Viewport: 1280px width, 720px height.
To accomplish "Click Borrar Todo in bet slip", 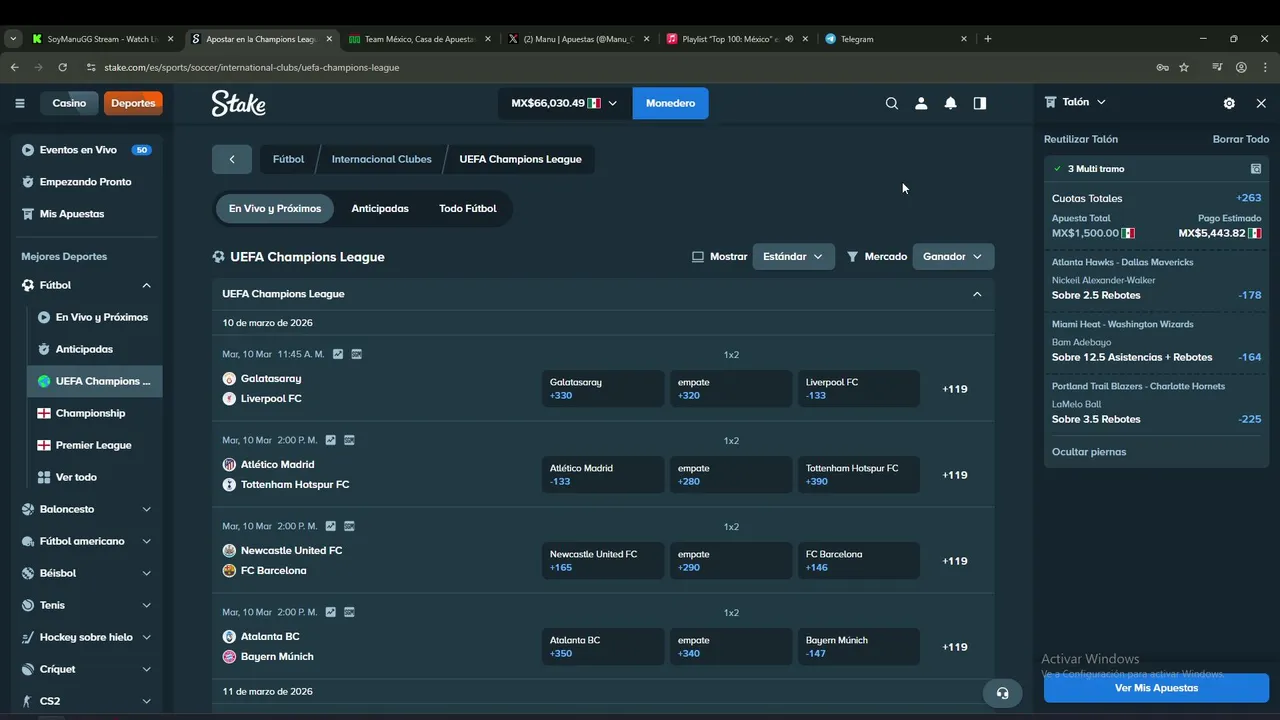I will click(1241, 139).
